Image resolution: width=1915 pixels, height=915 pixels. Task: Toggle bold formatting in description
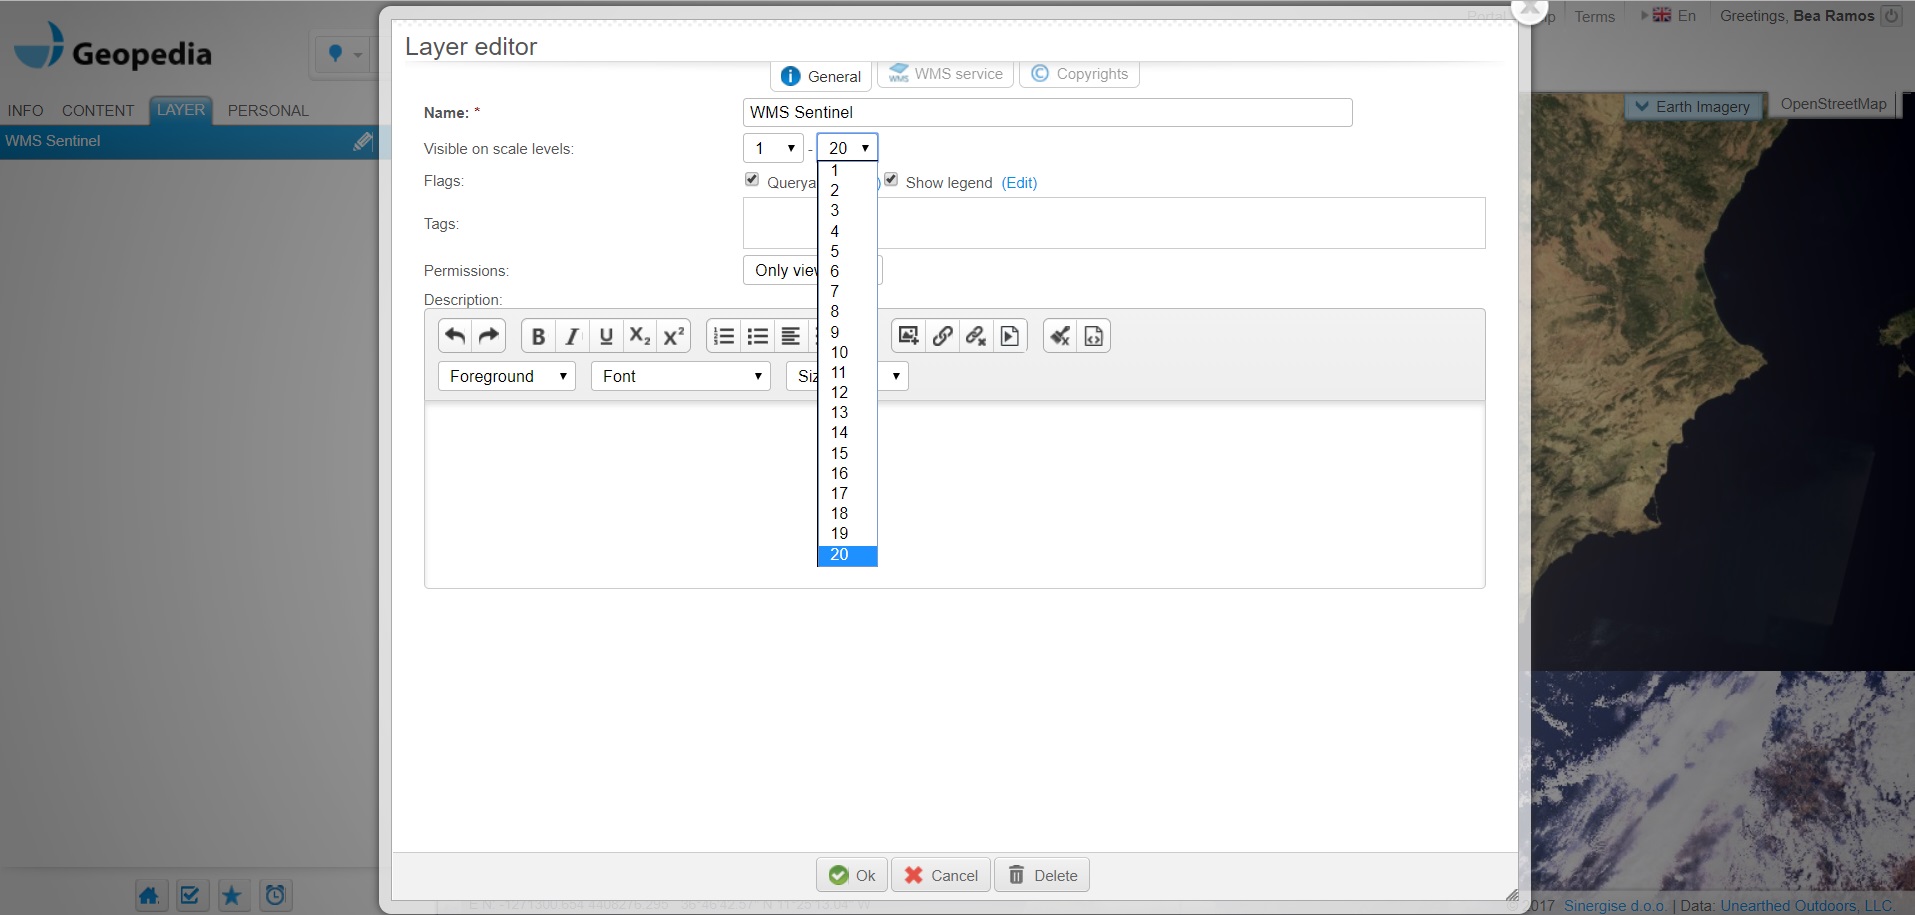click(538, 336)
